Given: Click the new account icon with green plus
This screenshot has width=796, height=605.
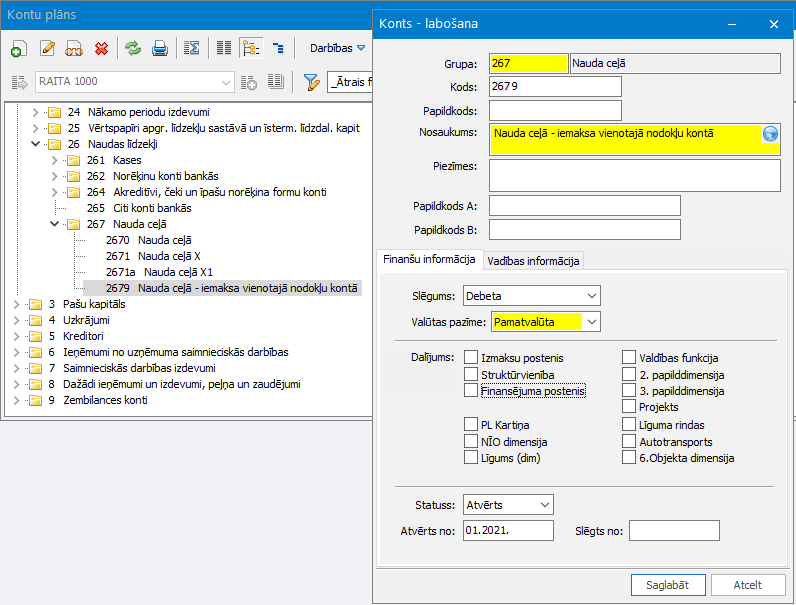Looking at the screenshot, I should coord(19,48).
